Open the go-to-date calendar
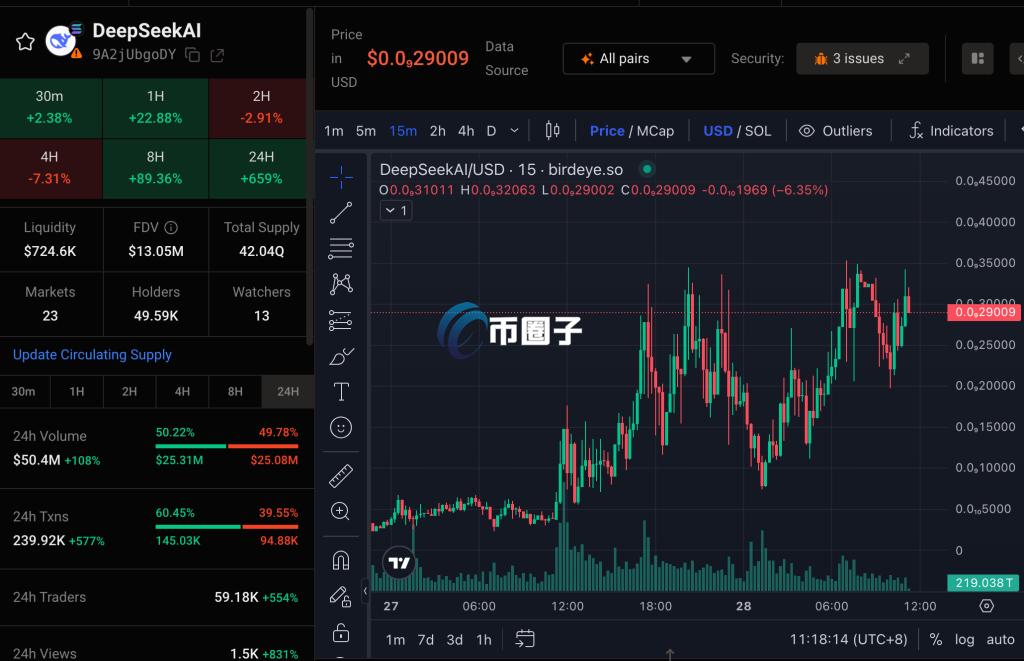1024x661 pixels. [525, 639]
